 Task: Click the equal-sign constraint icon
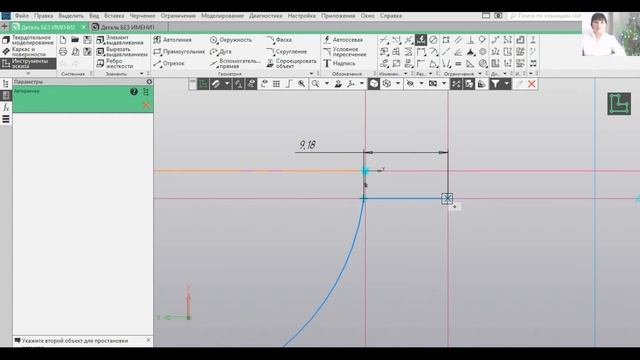point(458,64)
